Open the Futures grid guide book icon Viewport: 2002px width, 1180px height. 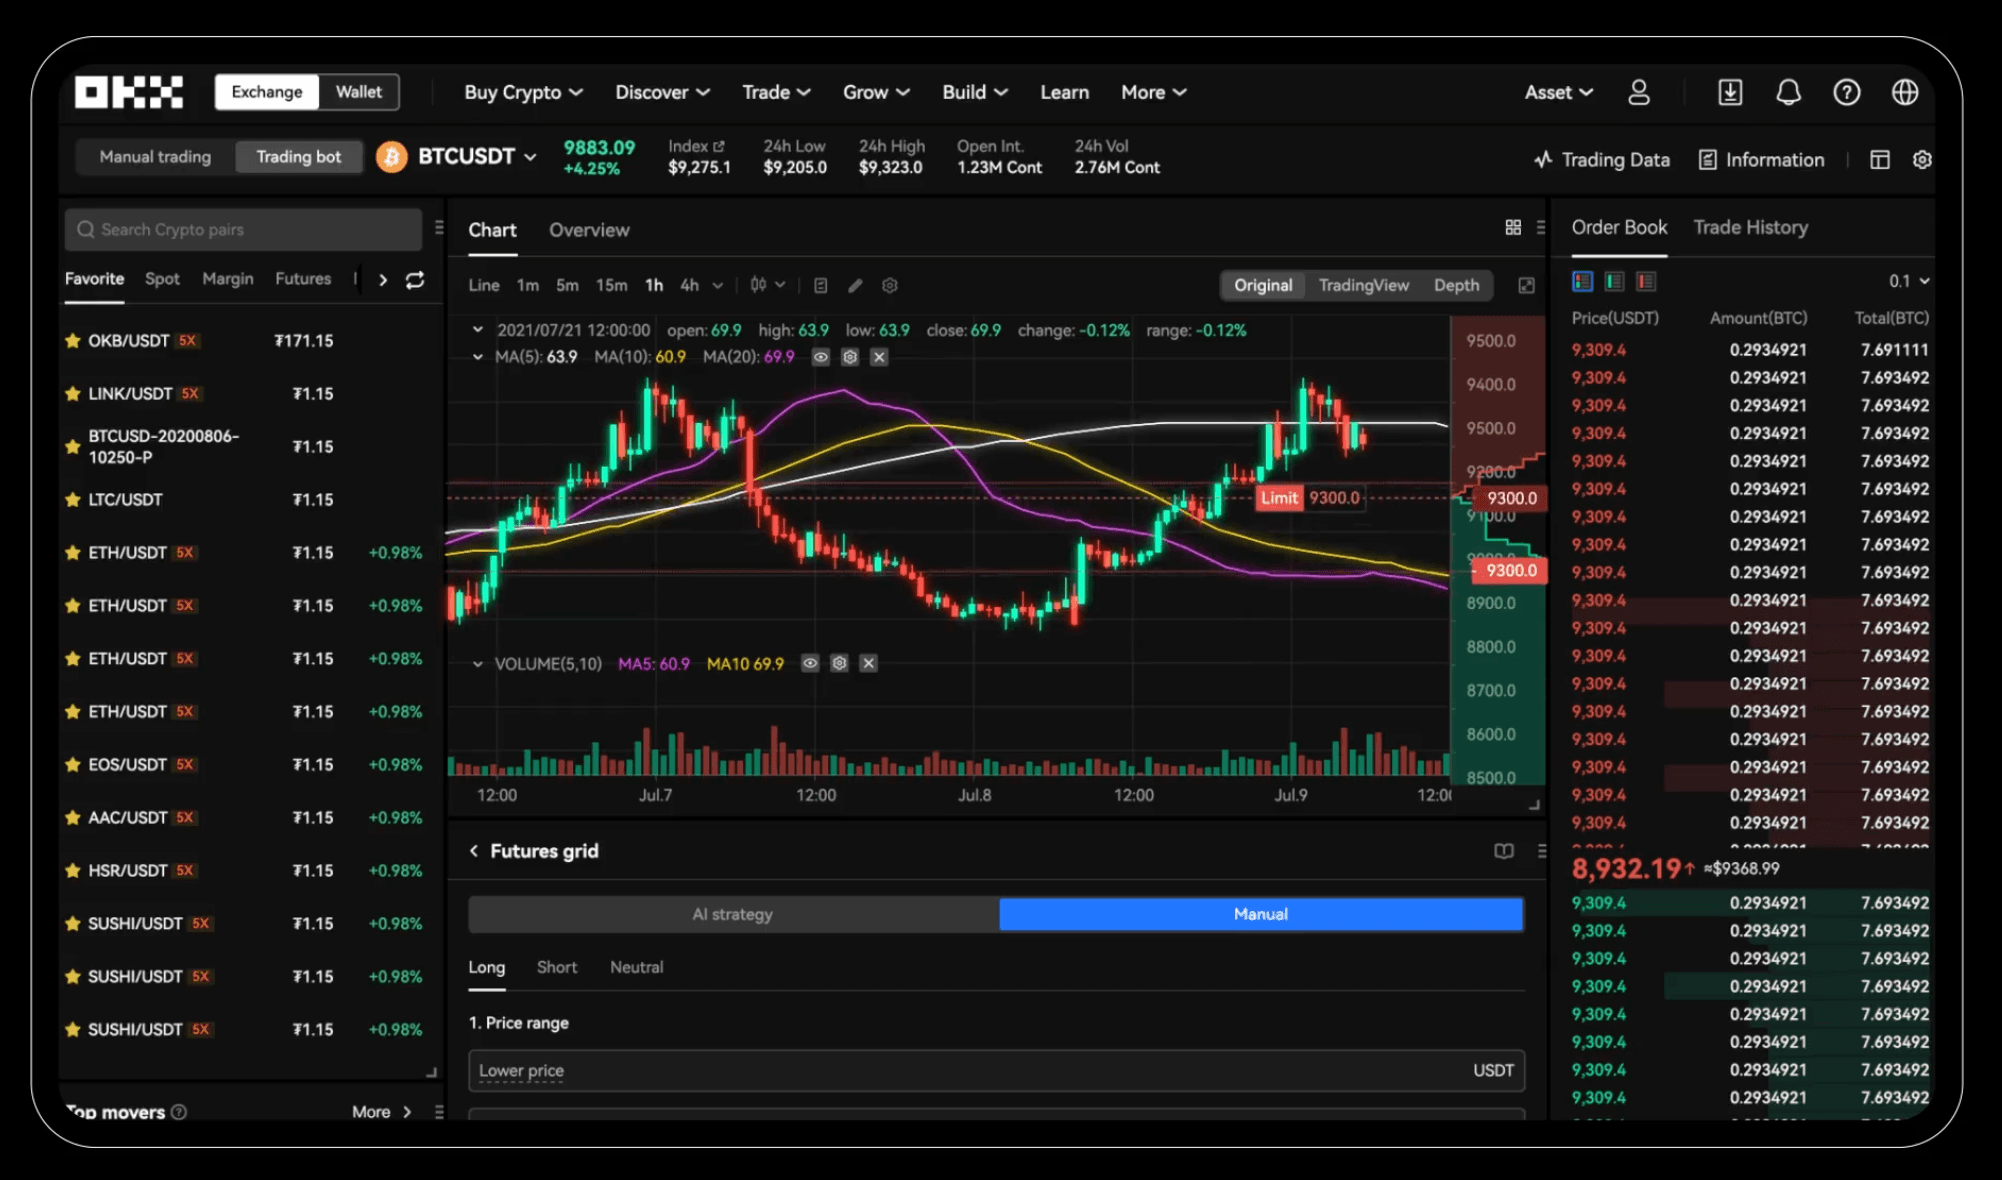[1504, 851]
